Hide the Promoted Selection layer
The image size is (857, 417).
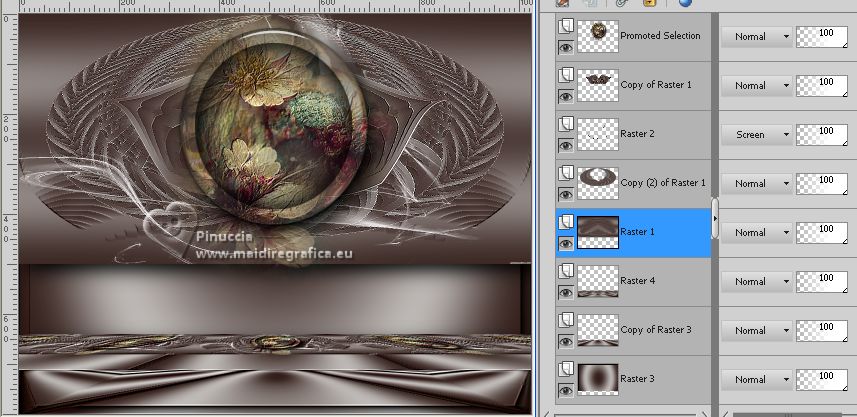[x=566, y=47]
